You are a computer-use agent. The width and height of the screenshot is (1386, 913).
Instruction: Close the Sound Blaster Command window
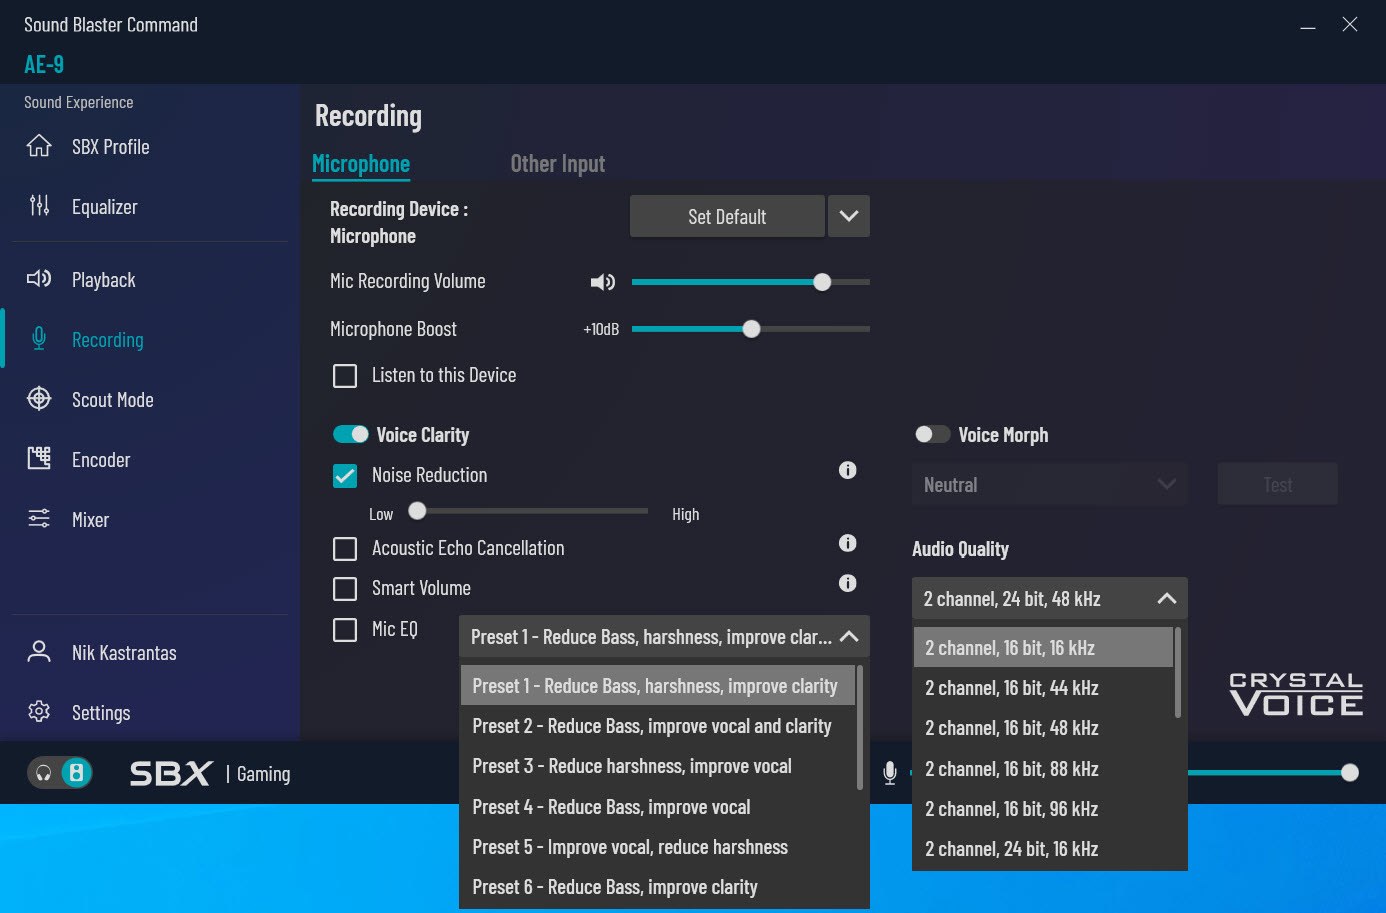[1350, 25]
